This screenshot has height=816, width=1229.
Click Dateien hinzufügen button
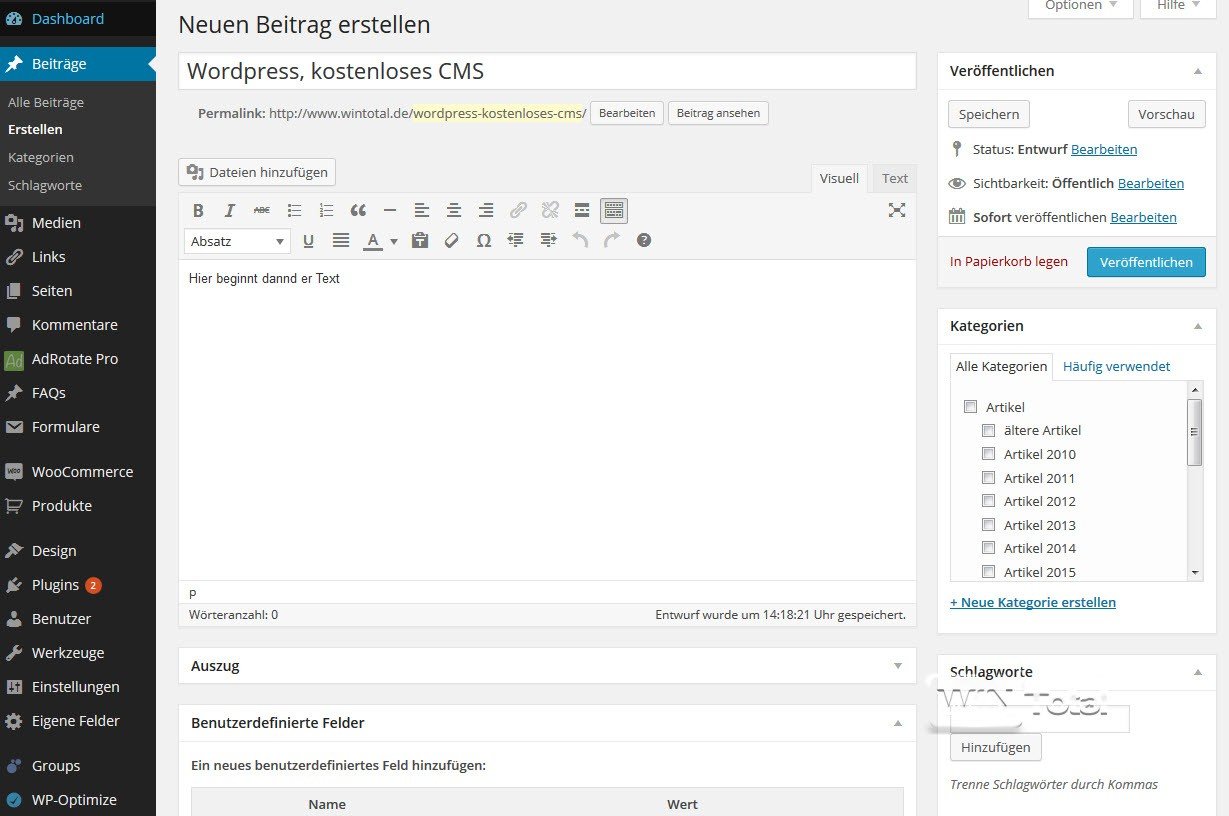tap(257, 172)
